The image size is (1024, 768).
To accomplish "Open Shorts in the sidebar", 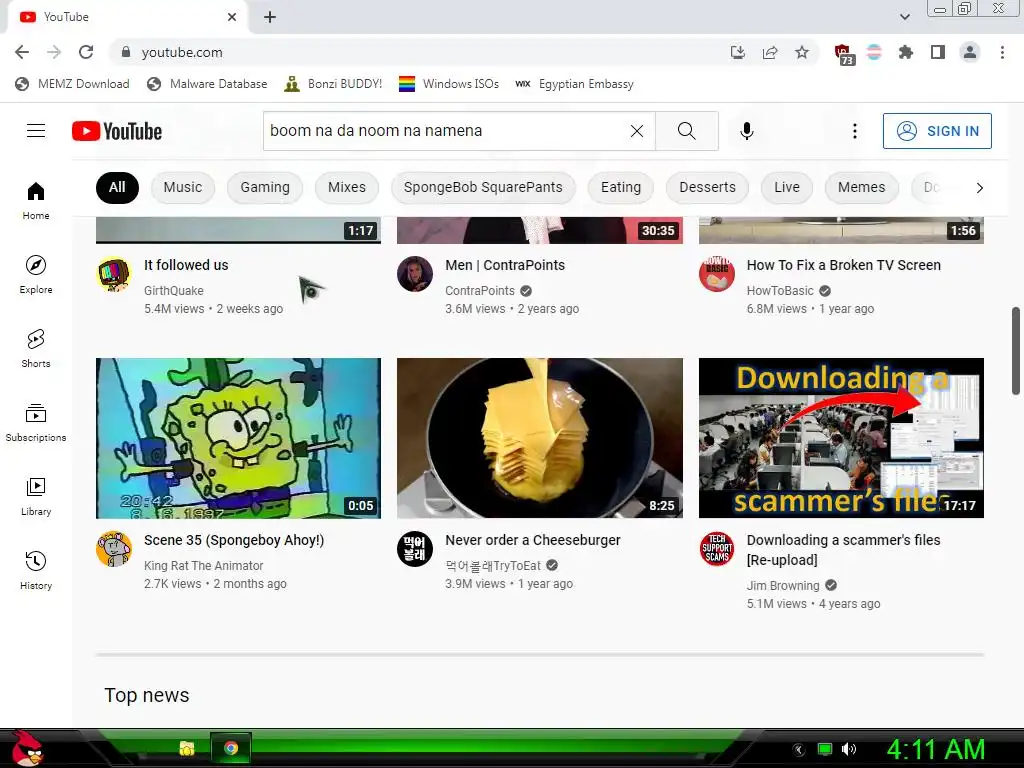I will click(36, 348).
